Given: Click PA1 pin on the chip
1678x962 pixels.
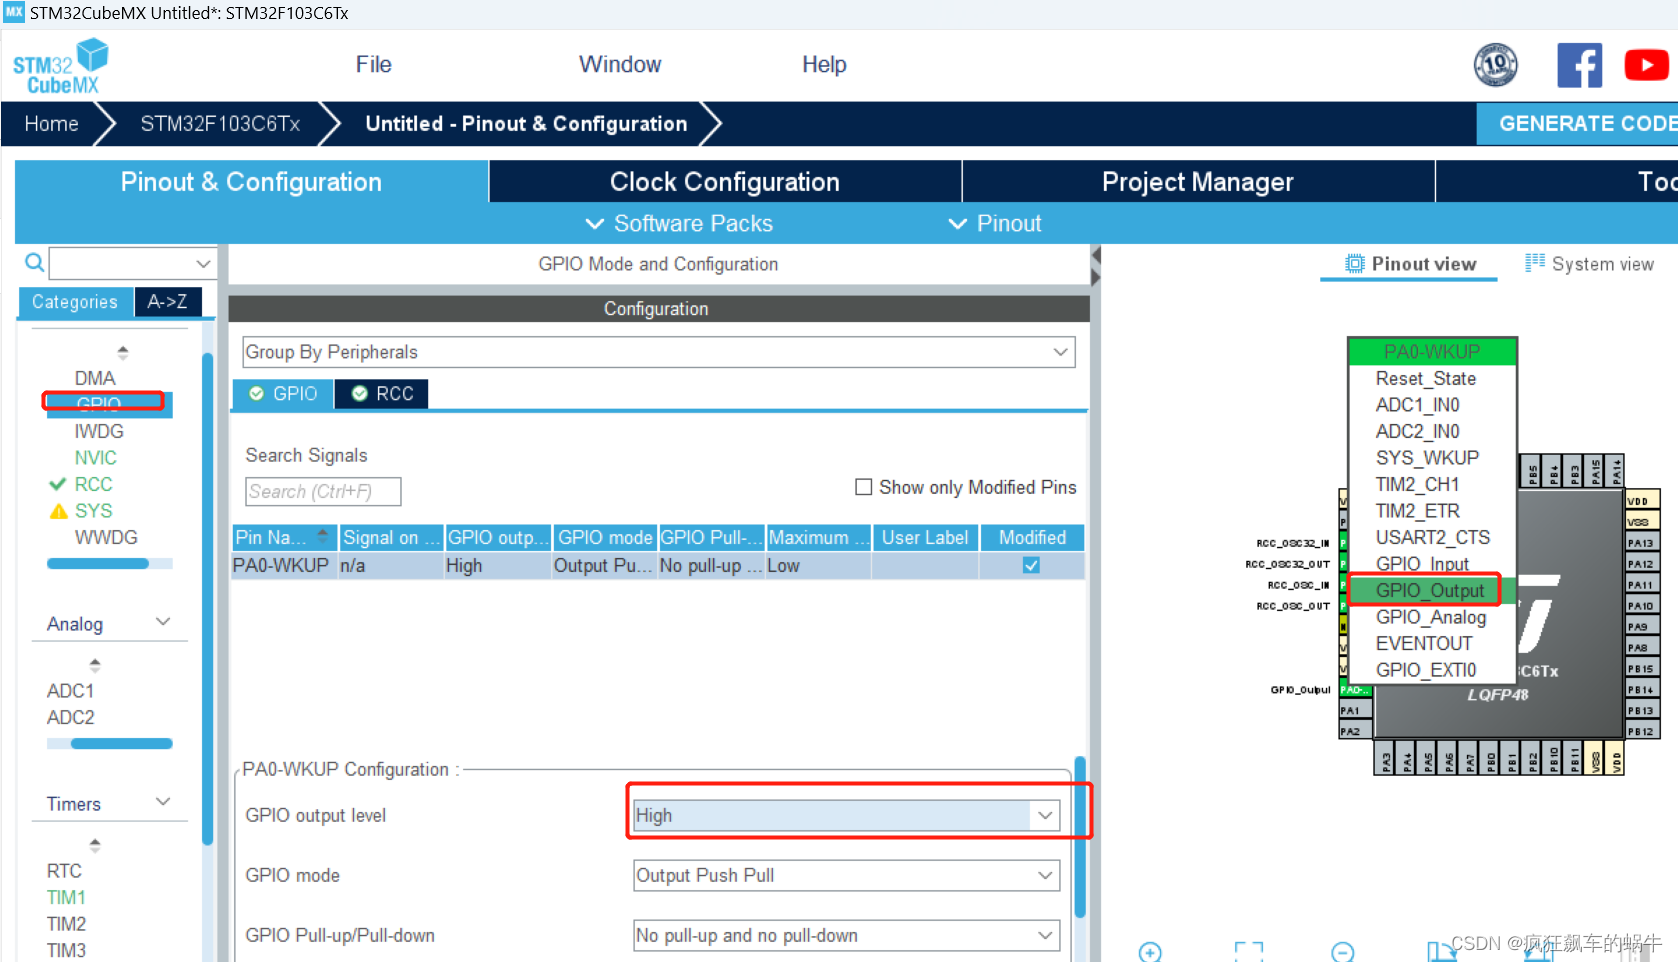Looking at the screenshot, I should [1356, 711].
